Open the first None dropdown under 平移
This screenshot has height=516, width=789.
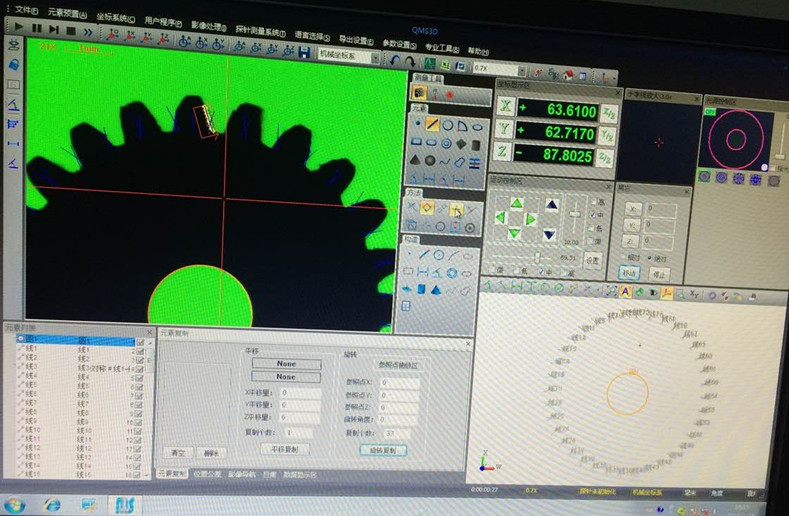pos(286,364)
